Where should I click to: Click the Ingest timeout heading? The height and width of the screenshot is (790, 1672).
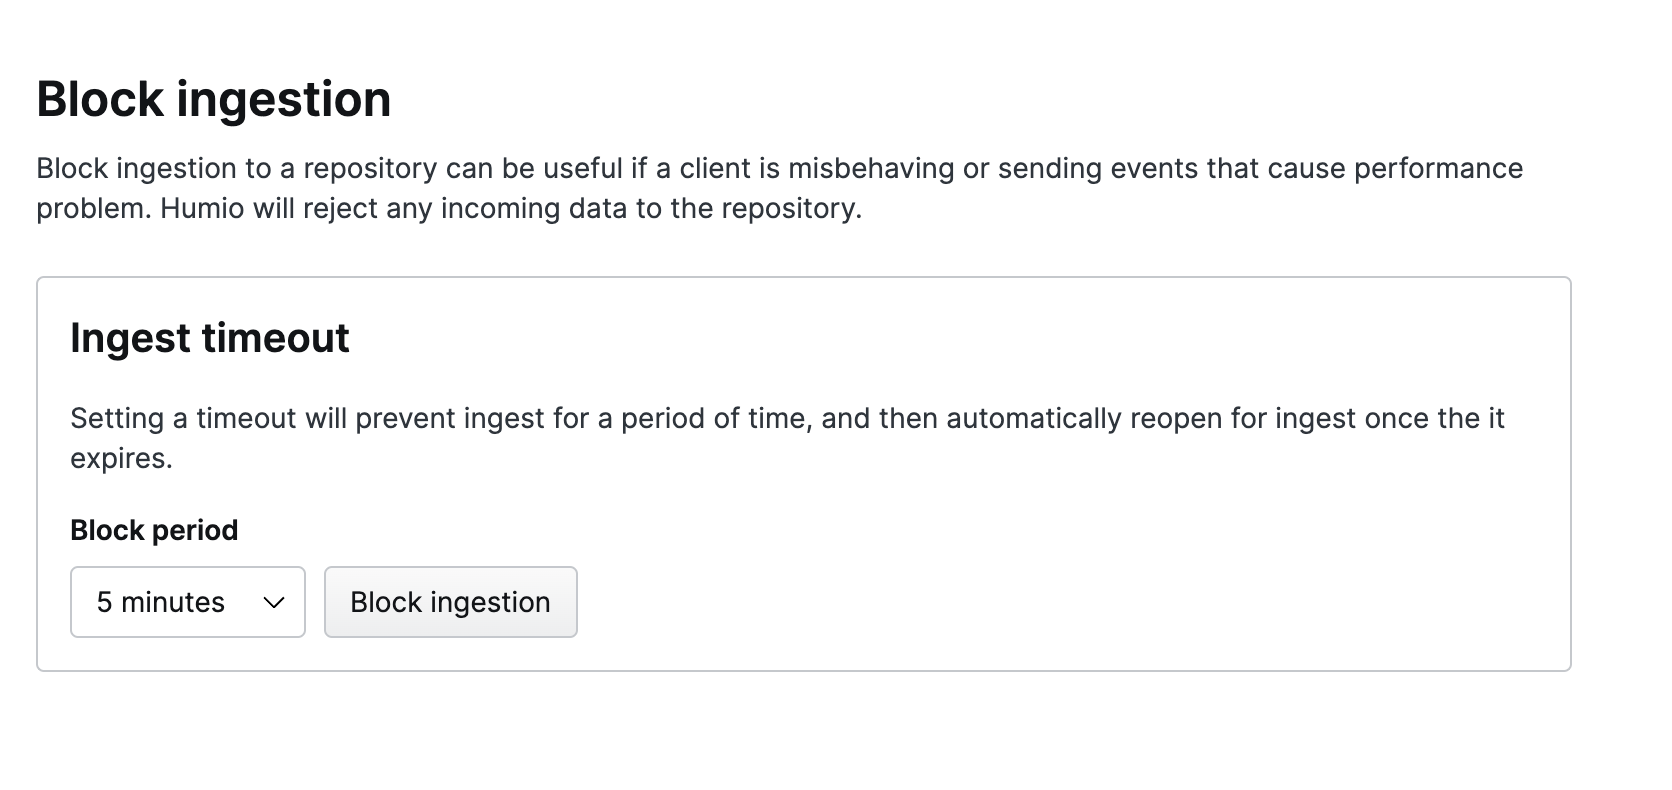209,338
